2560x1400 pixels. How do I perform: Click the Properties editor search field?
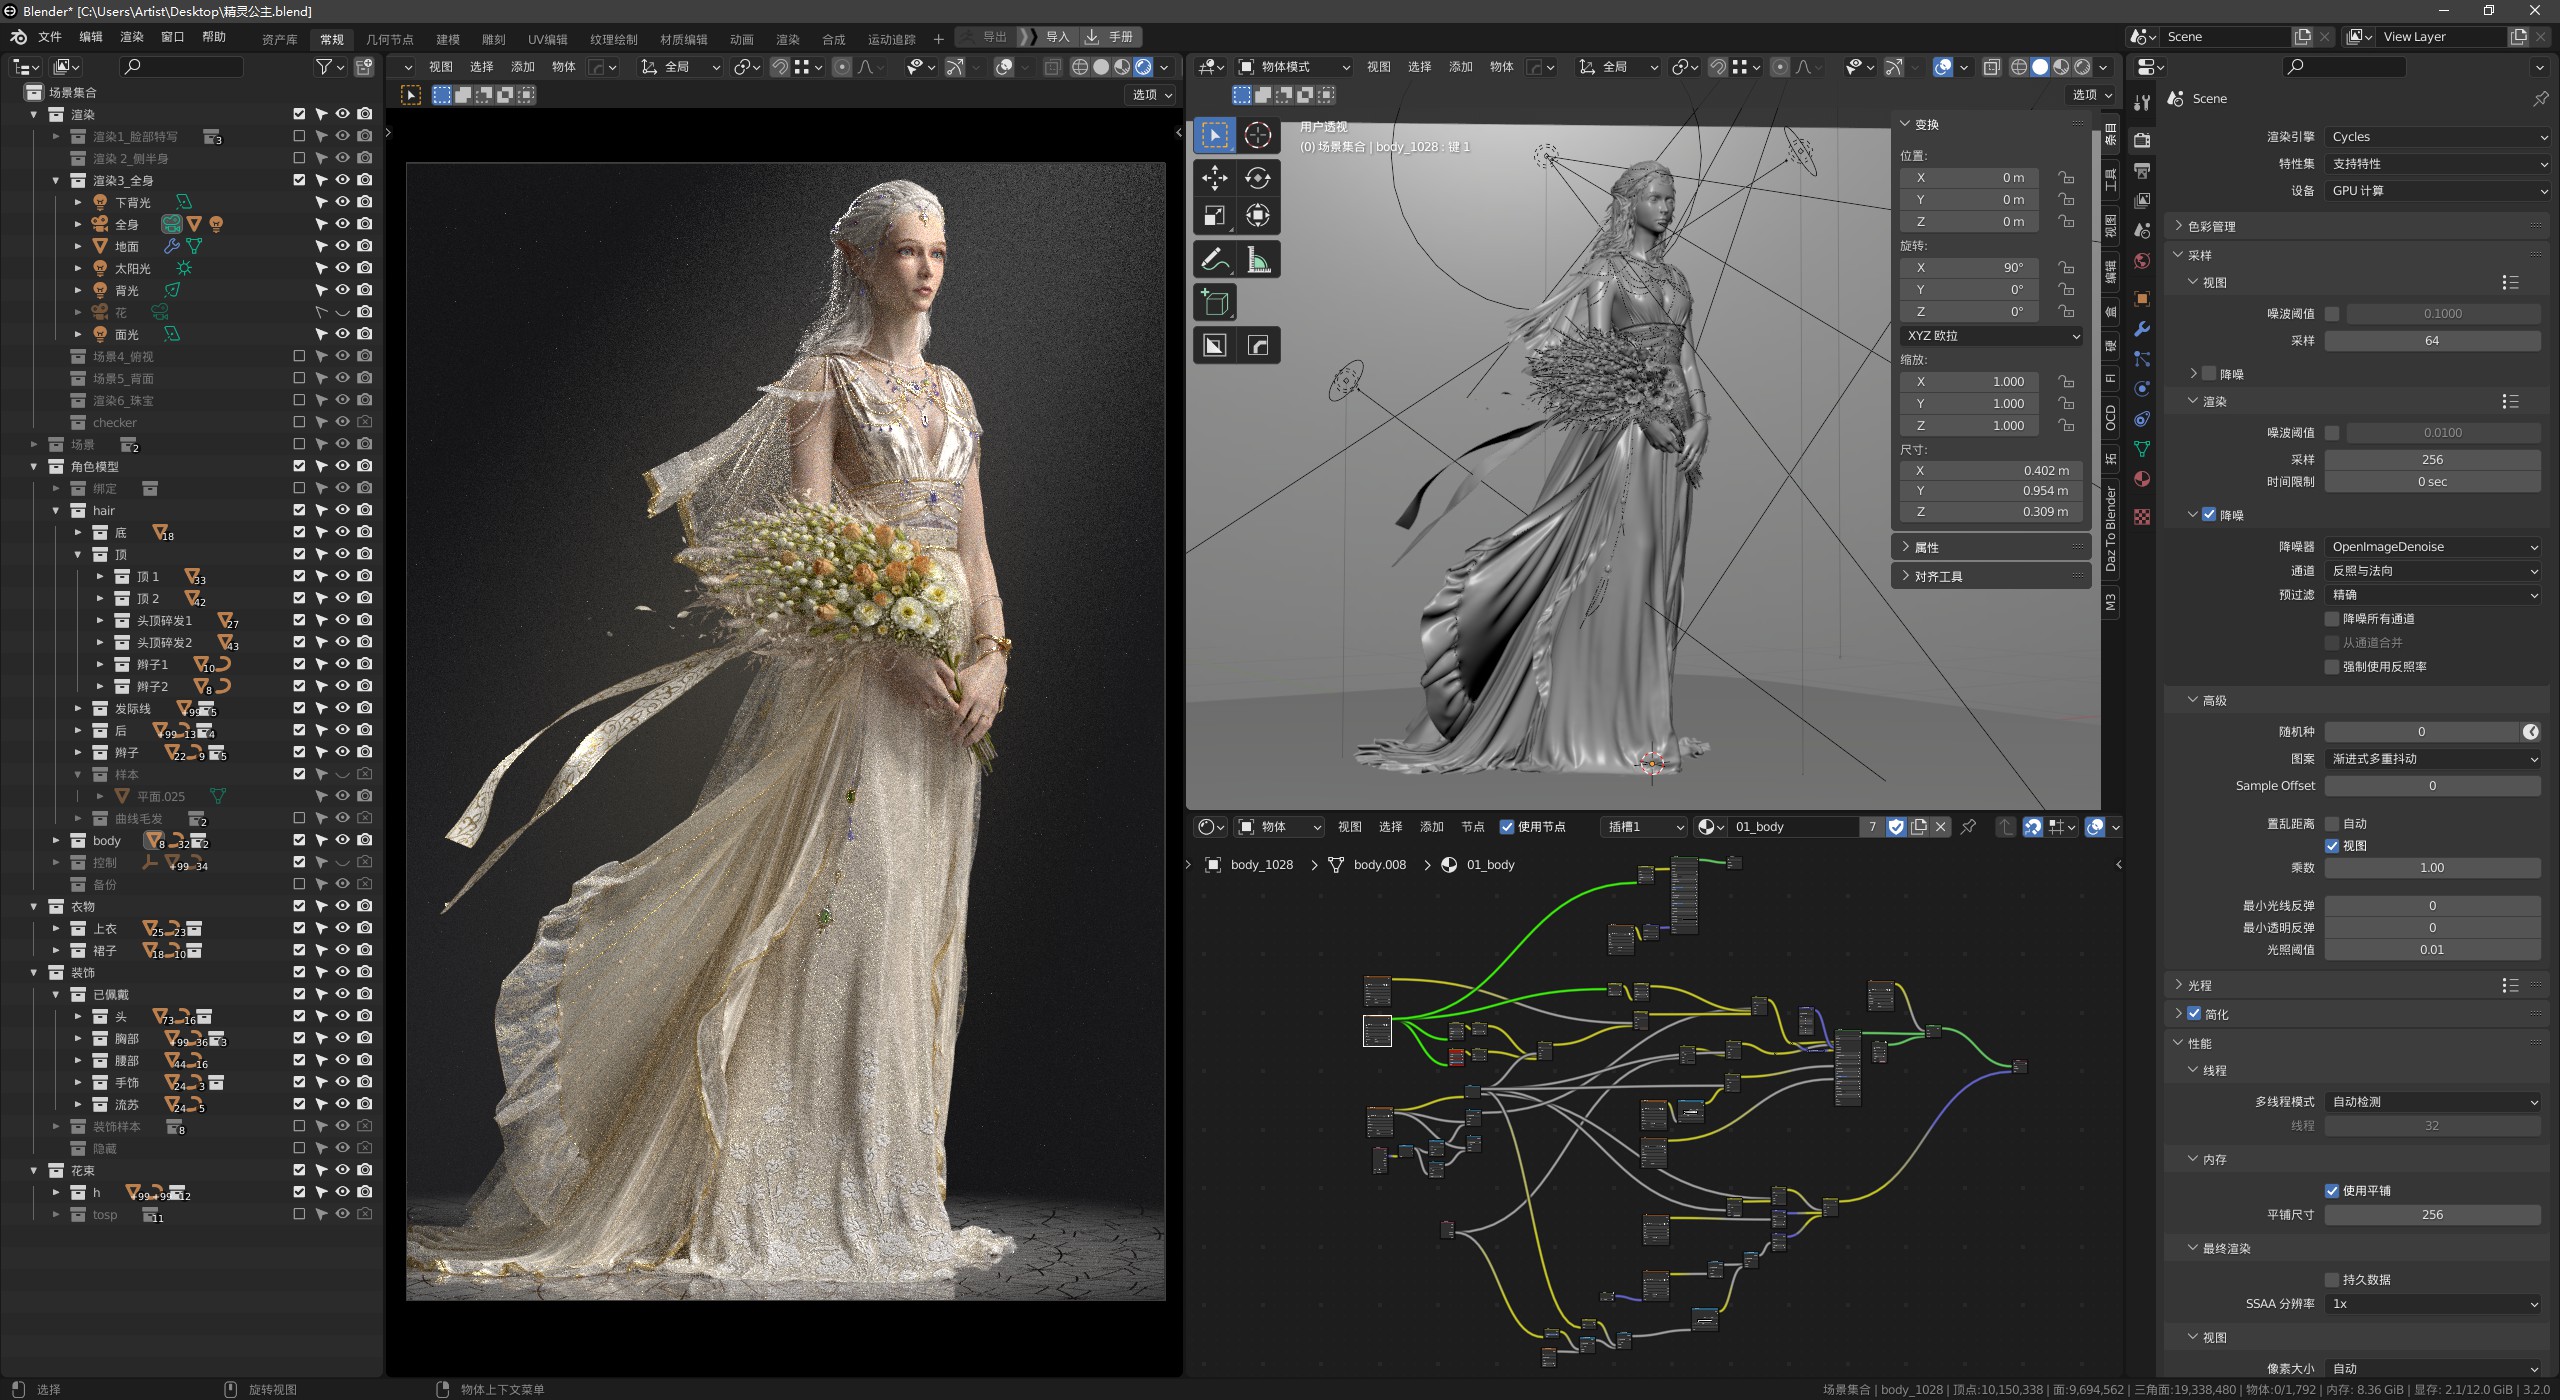[2344, 67]
